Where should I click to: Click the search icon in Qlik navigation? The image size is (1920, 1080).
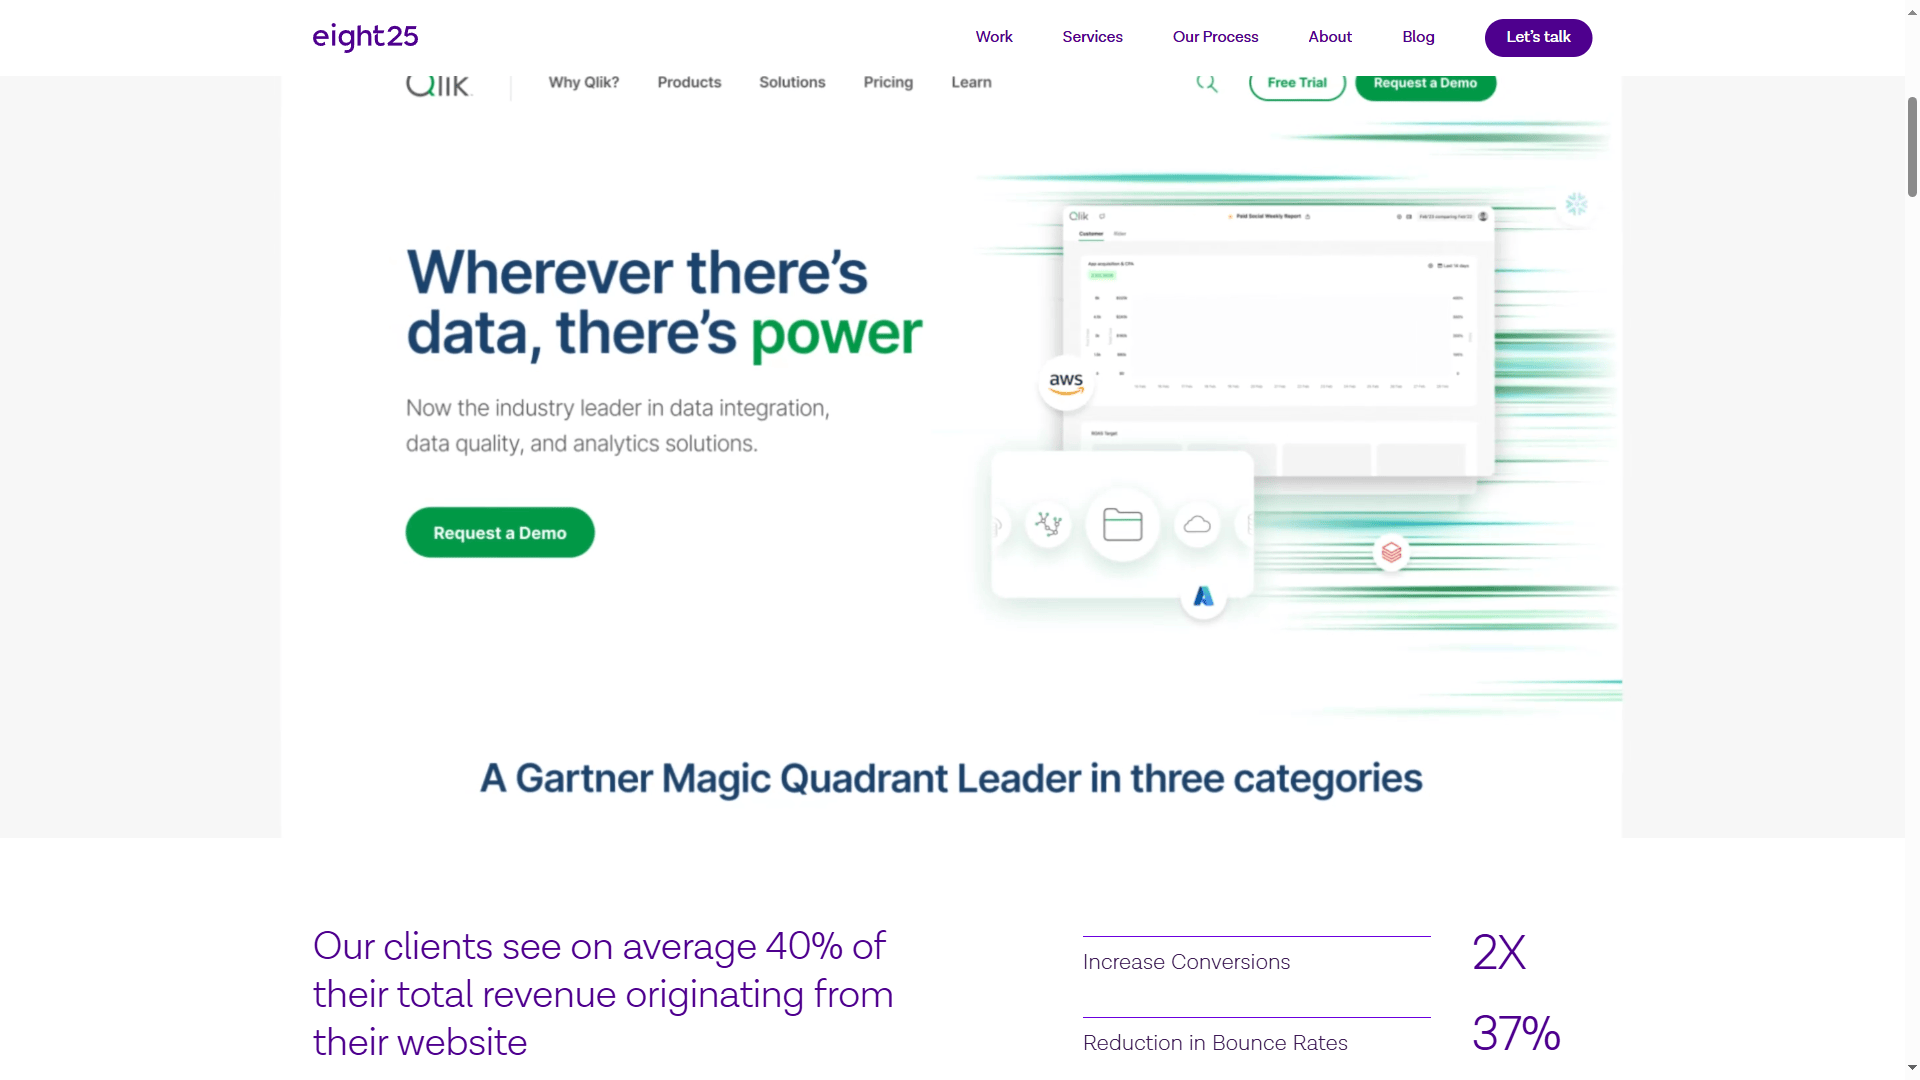1207,83
